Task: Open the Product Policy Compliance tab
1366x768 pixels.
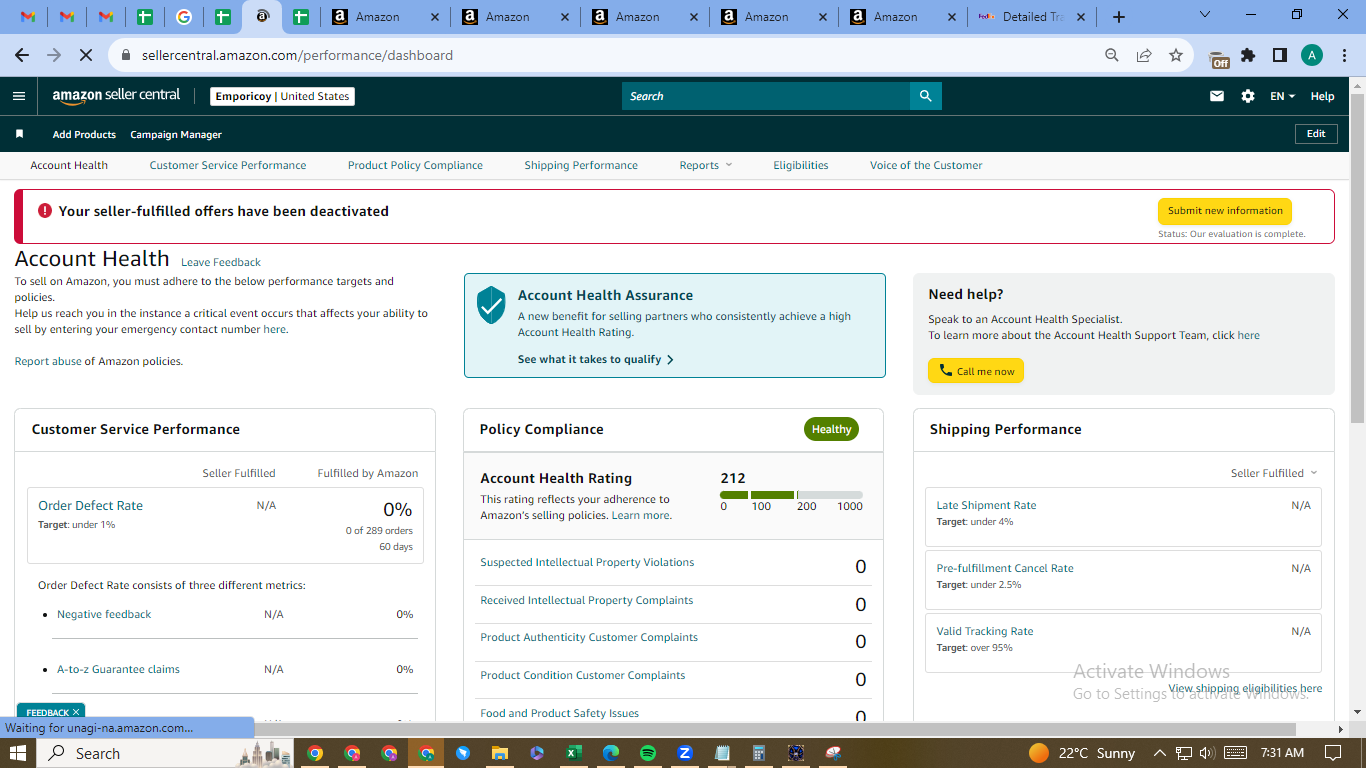Action: [415, 165]
